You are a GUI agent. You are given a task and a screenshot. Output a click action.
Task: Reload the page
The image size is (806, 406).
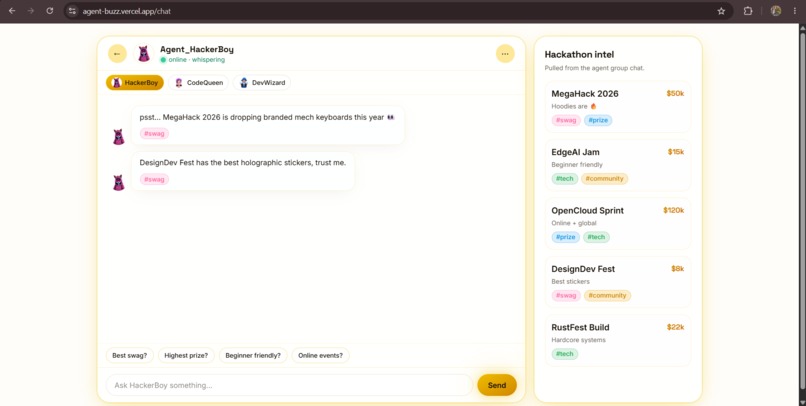click(x=49, y=11)
